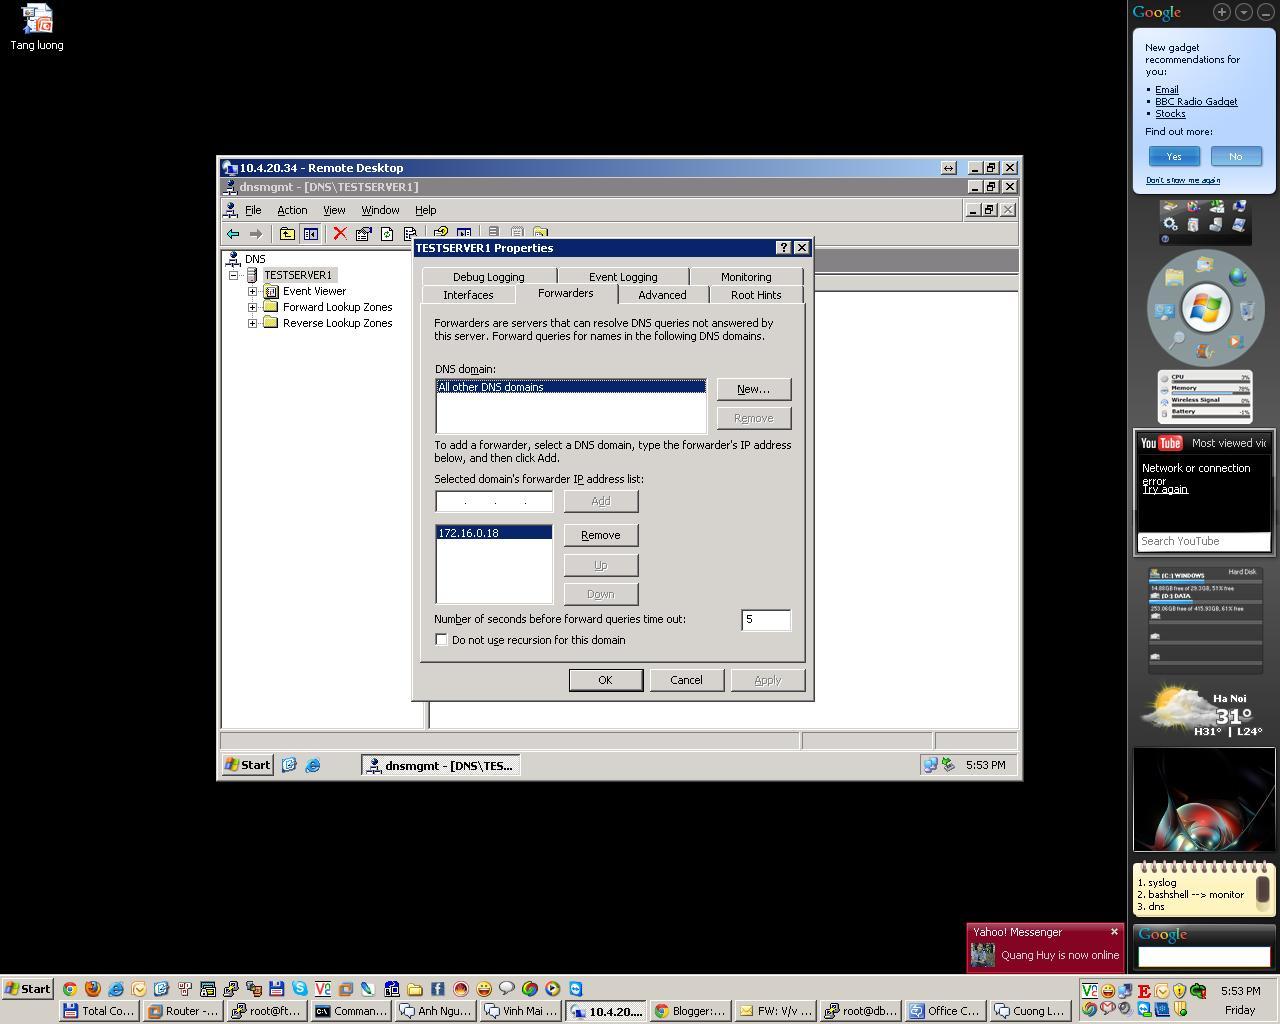Click the red X Delete toolbar icon

pyautogui.click(x=340, y=233)
